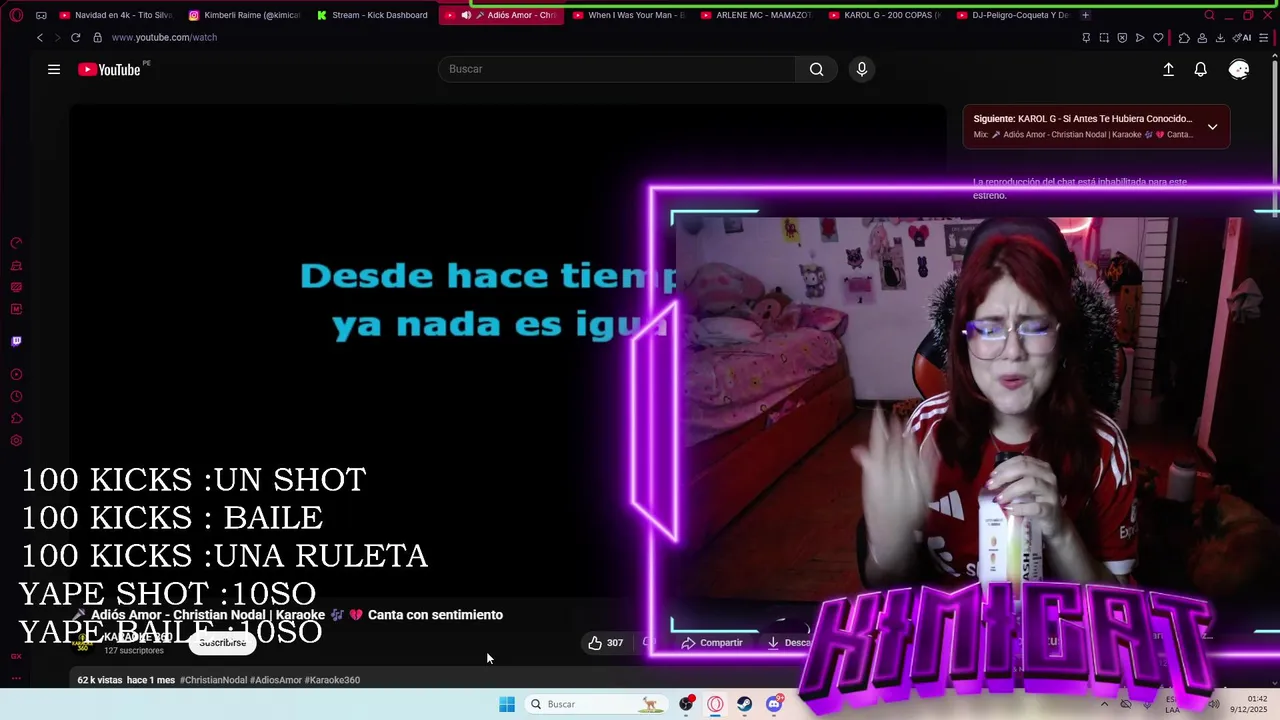Focus the YouTube Buscar search field
1280x720 pixels.
[617, 69]
